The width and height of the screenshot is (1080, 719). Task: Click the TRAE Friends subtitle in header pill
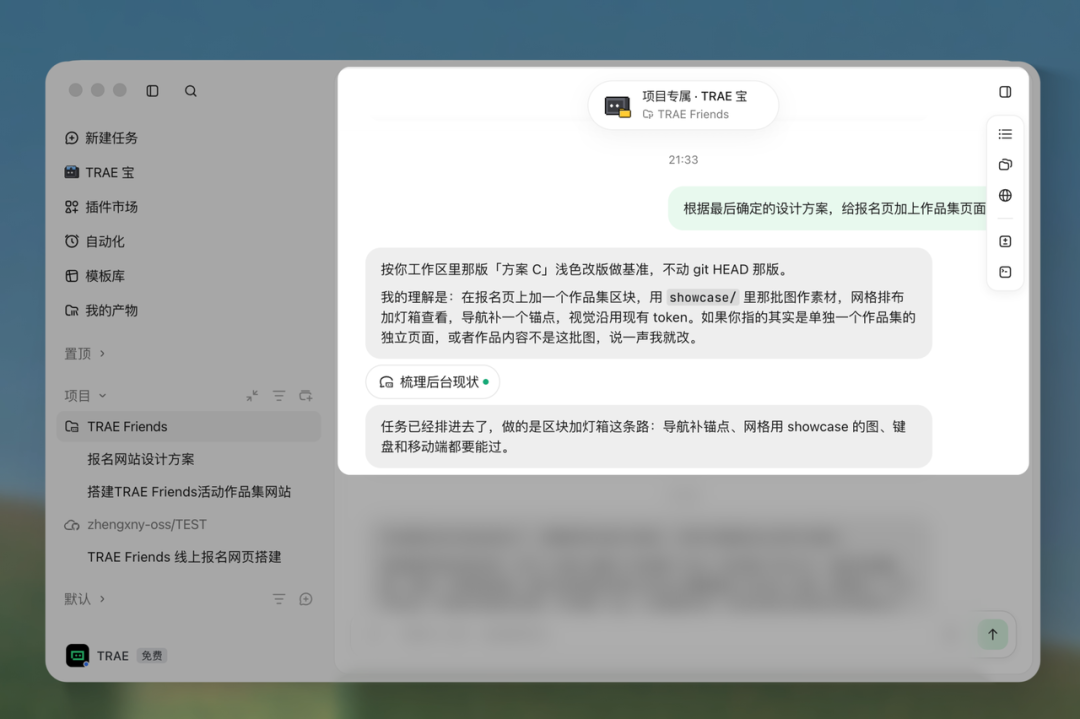coord(693,114)
